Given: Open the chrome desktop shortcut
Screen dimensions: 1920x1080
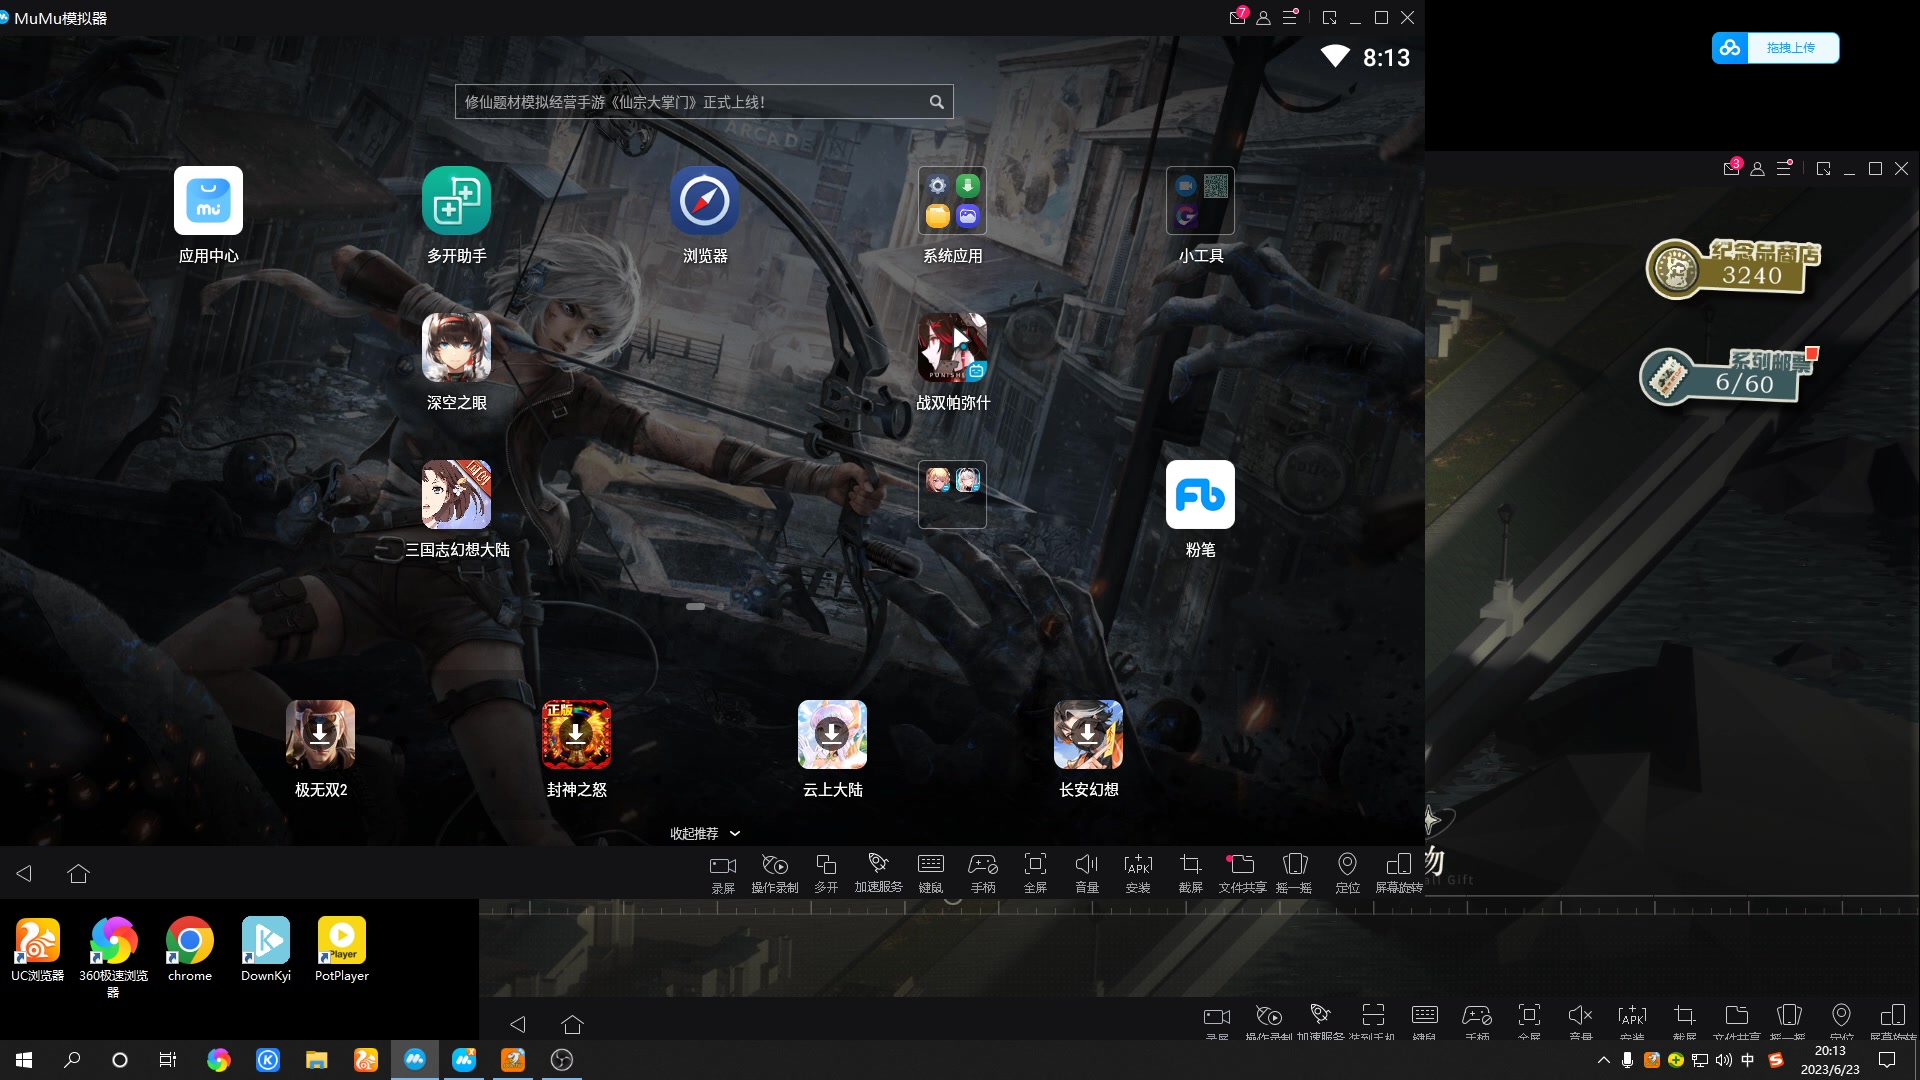Looking at the screenshot, I should coord(189,950).
